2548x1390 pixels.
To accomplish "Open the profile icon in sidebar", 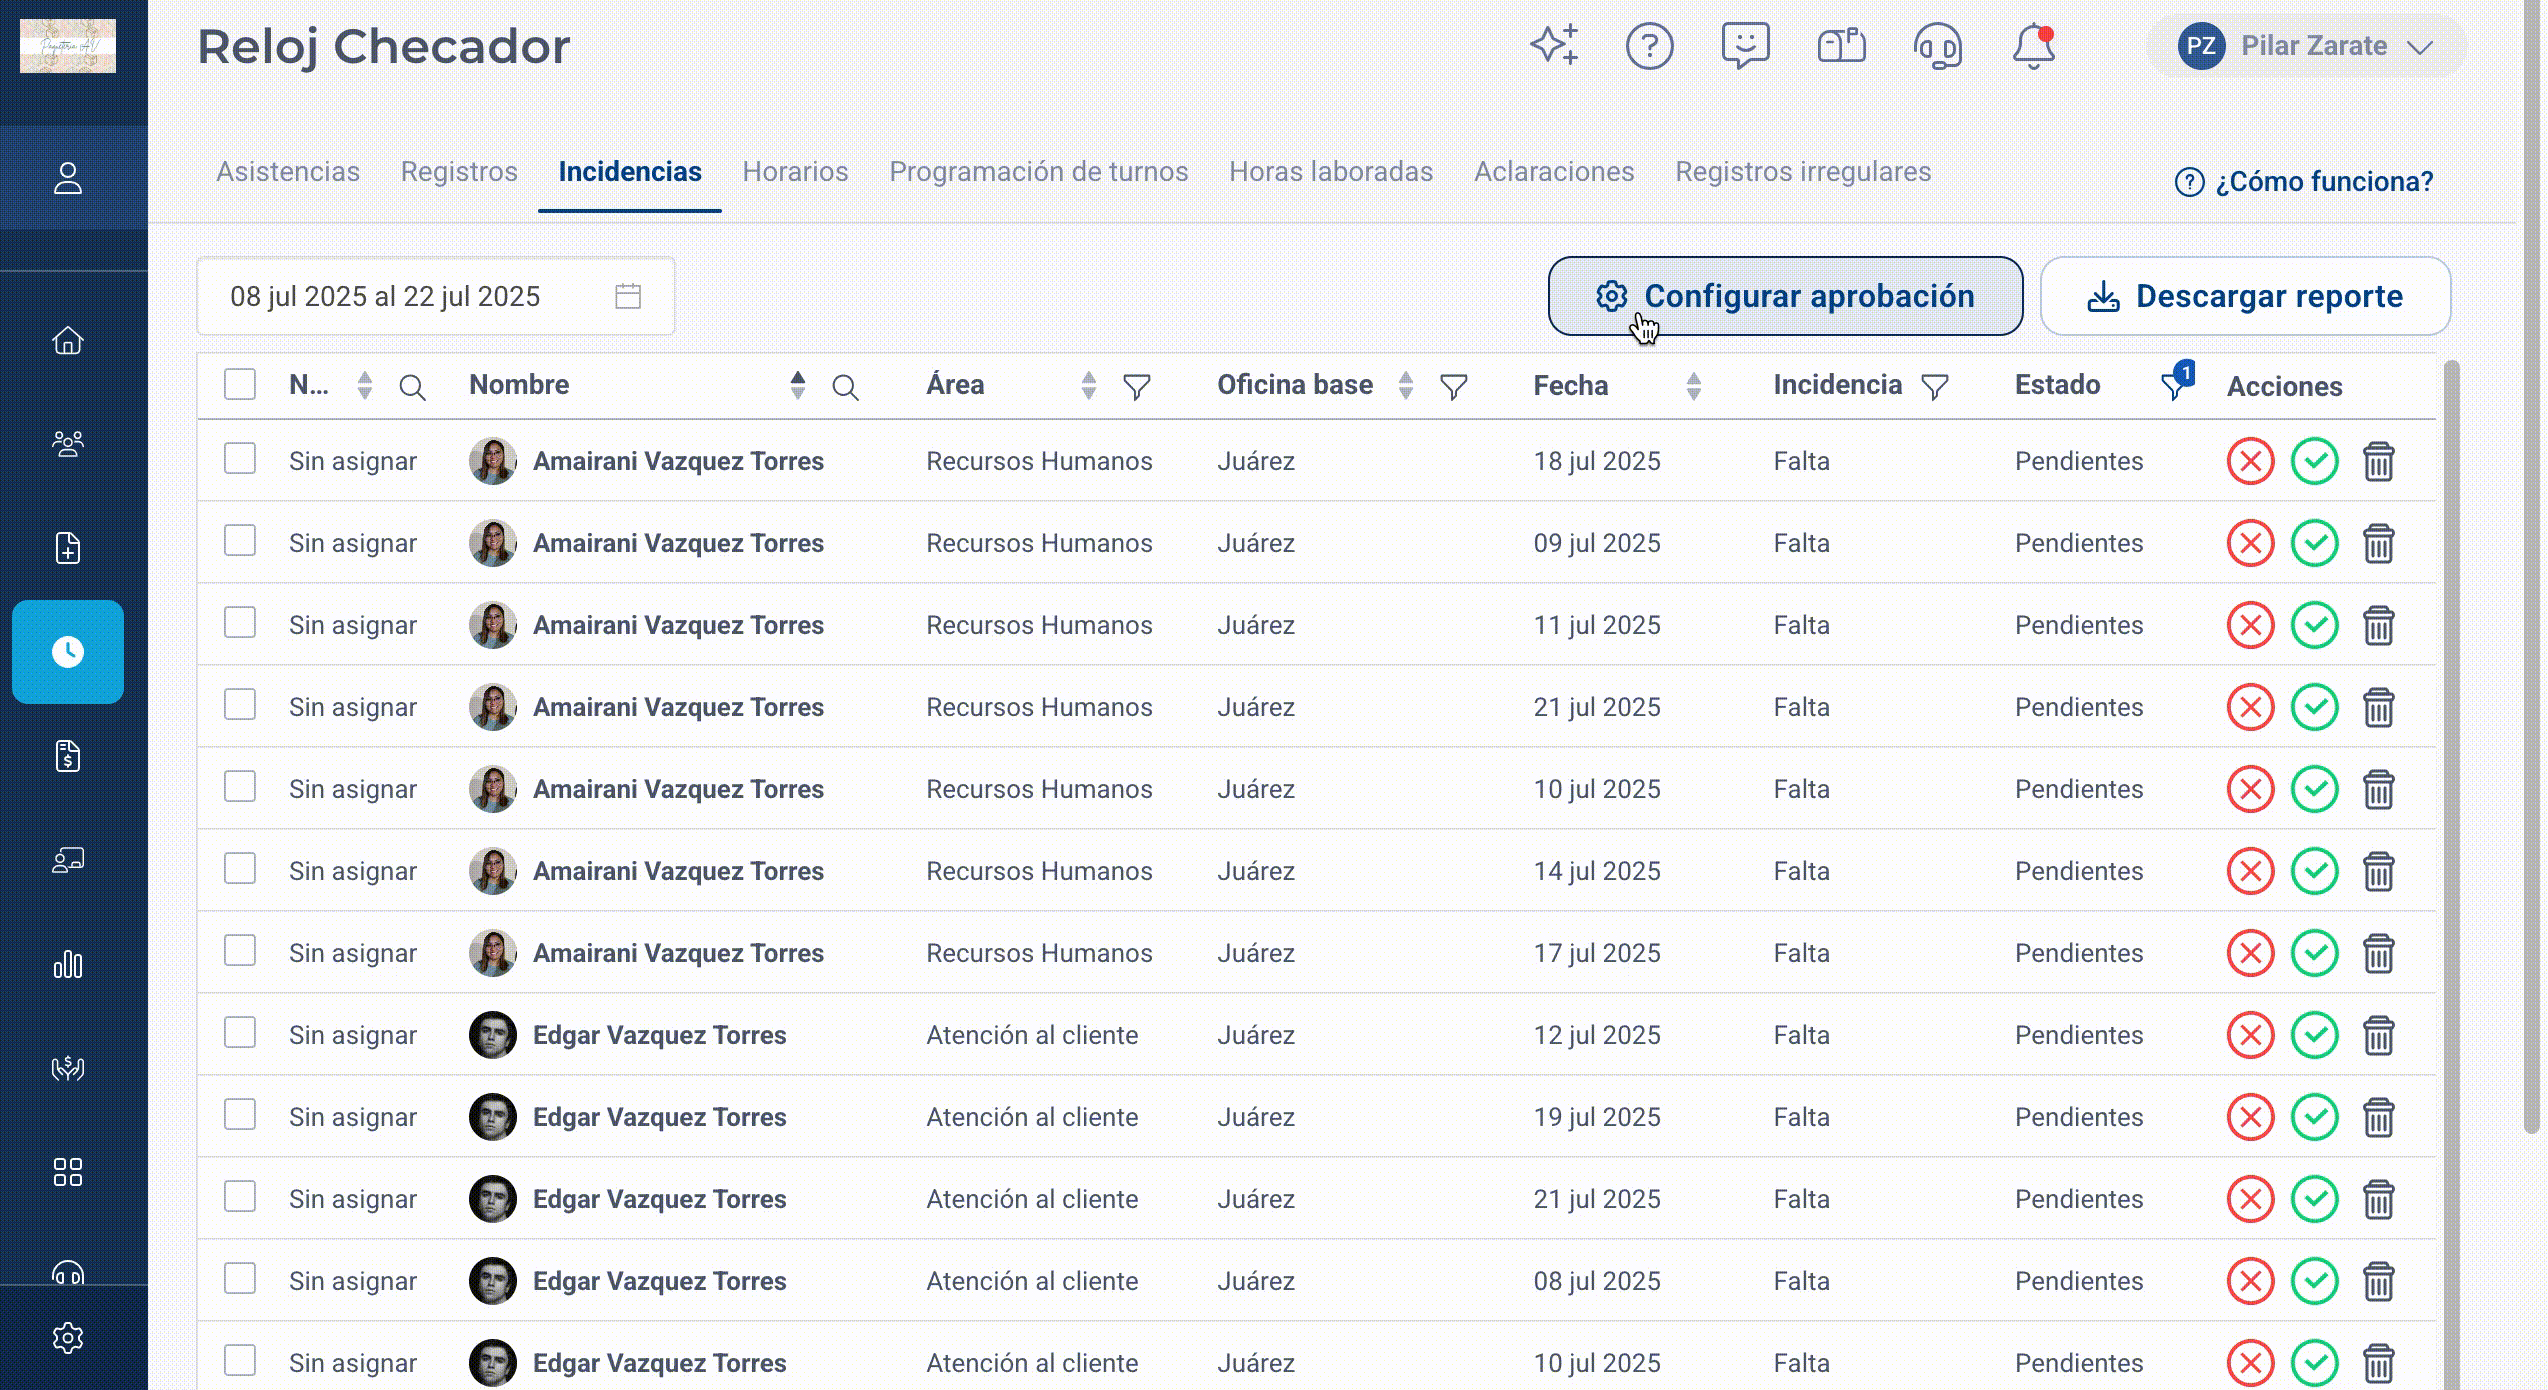I will pos(68,178).
